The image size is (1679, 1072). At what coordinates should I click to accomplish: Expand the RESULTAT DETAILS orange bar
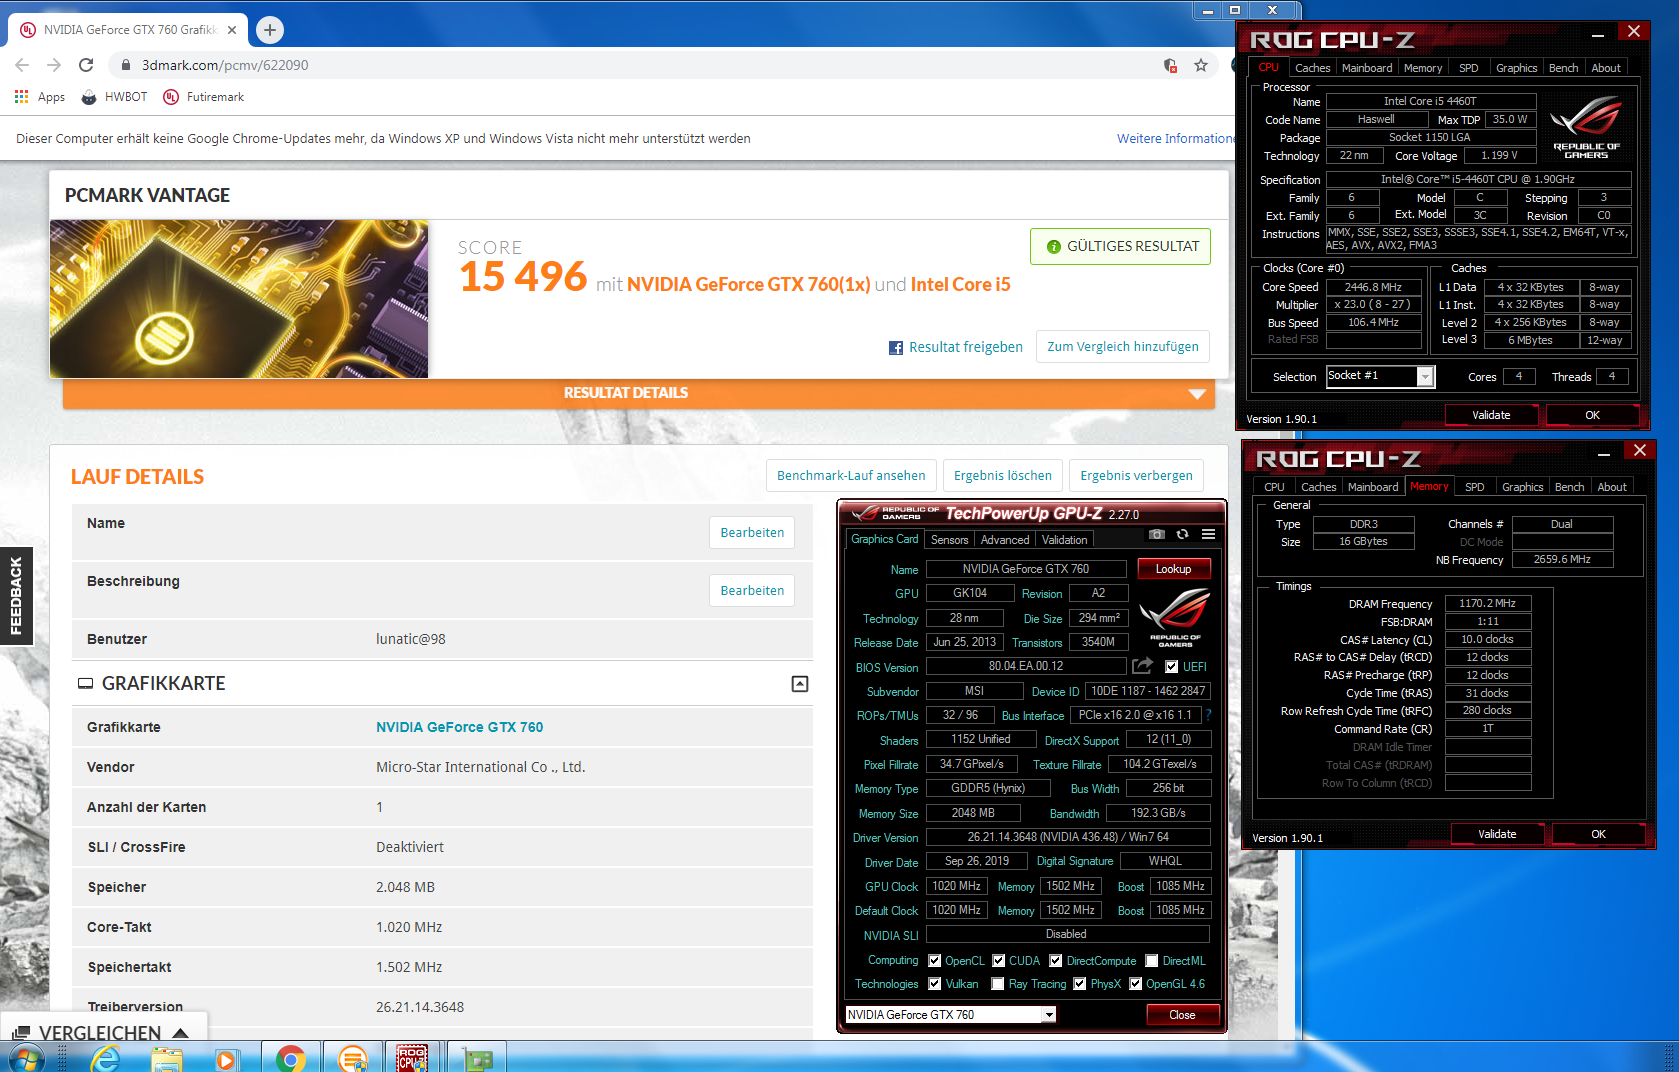tap(639, 393)
